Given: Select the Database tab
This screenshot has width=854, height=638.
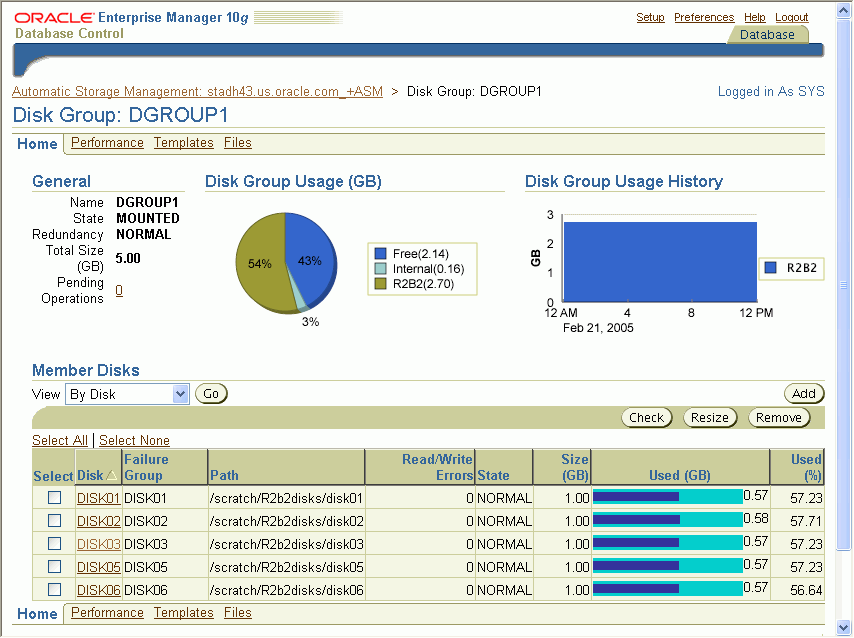Looking at the screenshot, I should pos(767,34).
